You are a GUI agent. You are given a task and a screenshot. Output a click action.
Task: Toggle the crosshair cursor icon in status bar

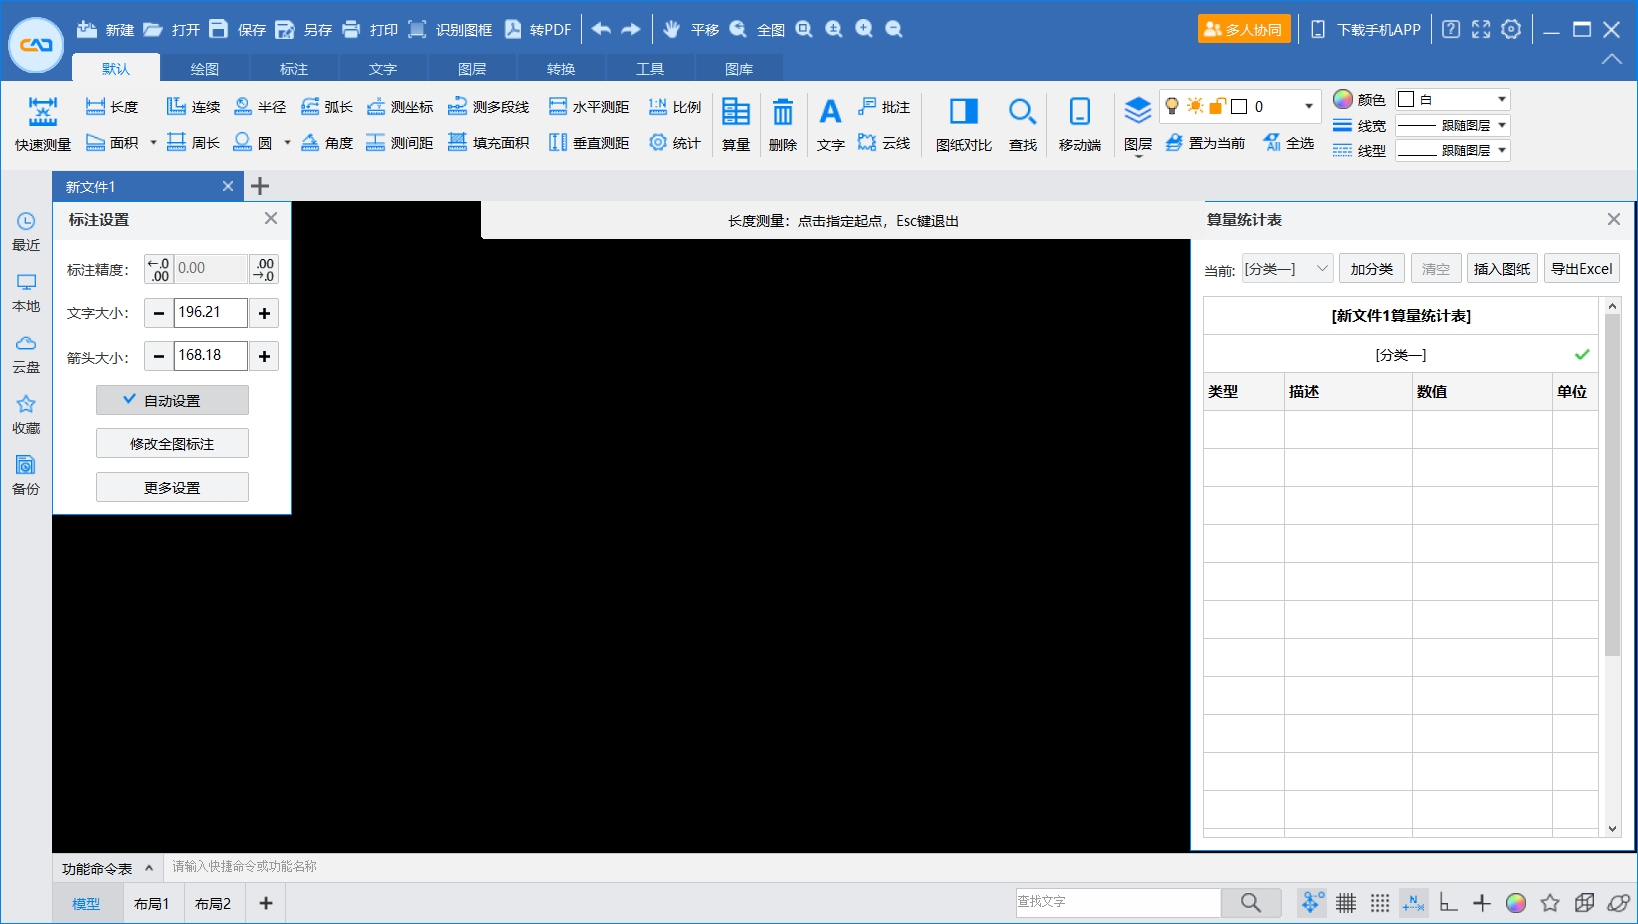click(1482, 903)
